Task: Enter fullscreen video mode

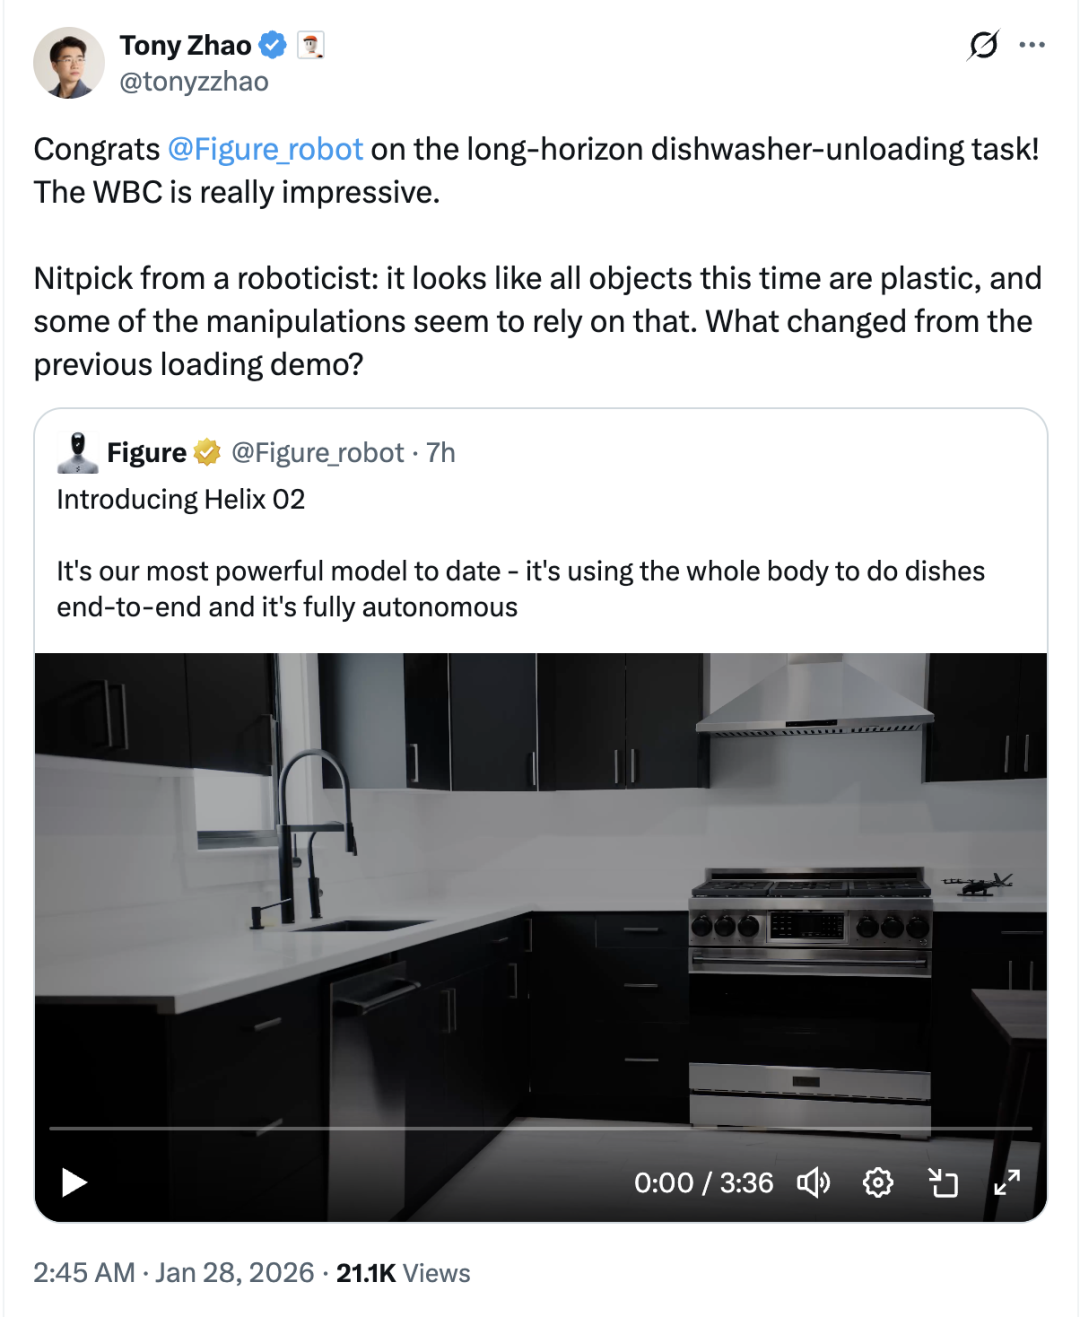Action: pos(1006,1183)
